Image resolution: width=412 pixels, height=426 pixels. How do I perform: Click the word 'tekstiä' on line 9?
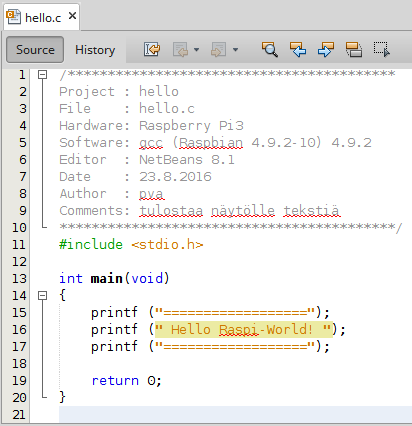coord(311,211)
